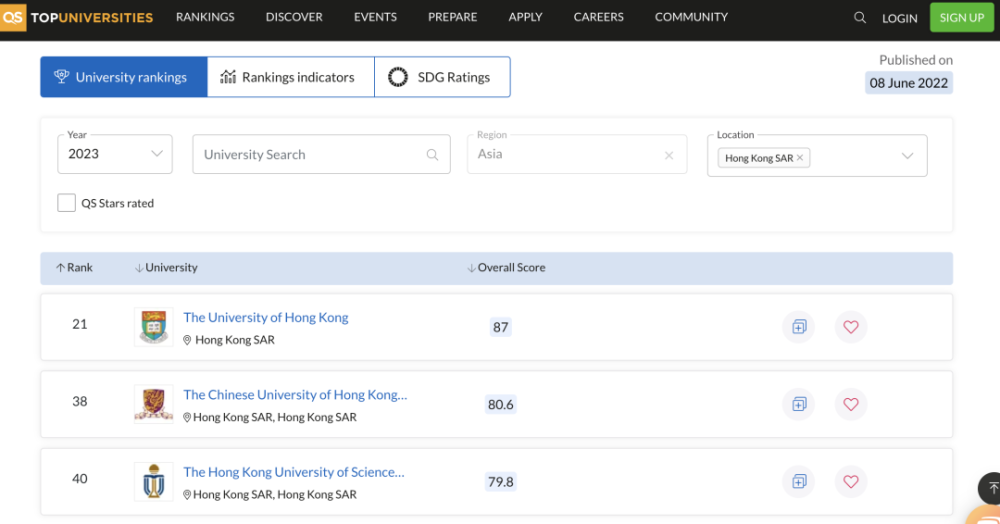
Task: Click the 08 June 2022 date
Action: (x=909, y=83)
